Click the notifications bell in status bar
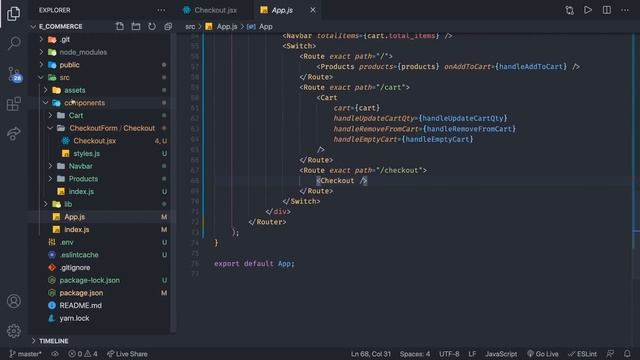 (x=627, y=353)
